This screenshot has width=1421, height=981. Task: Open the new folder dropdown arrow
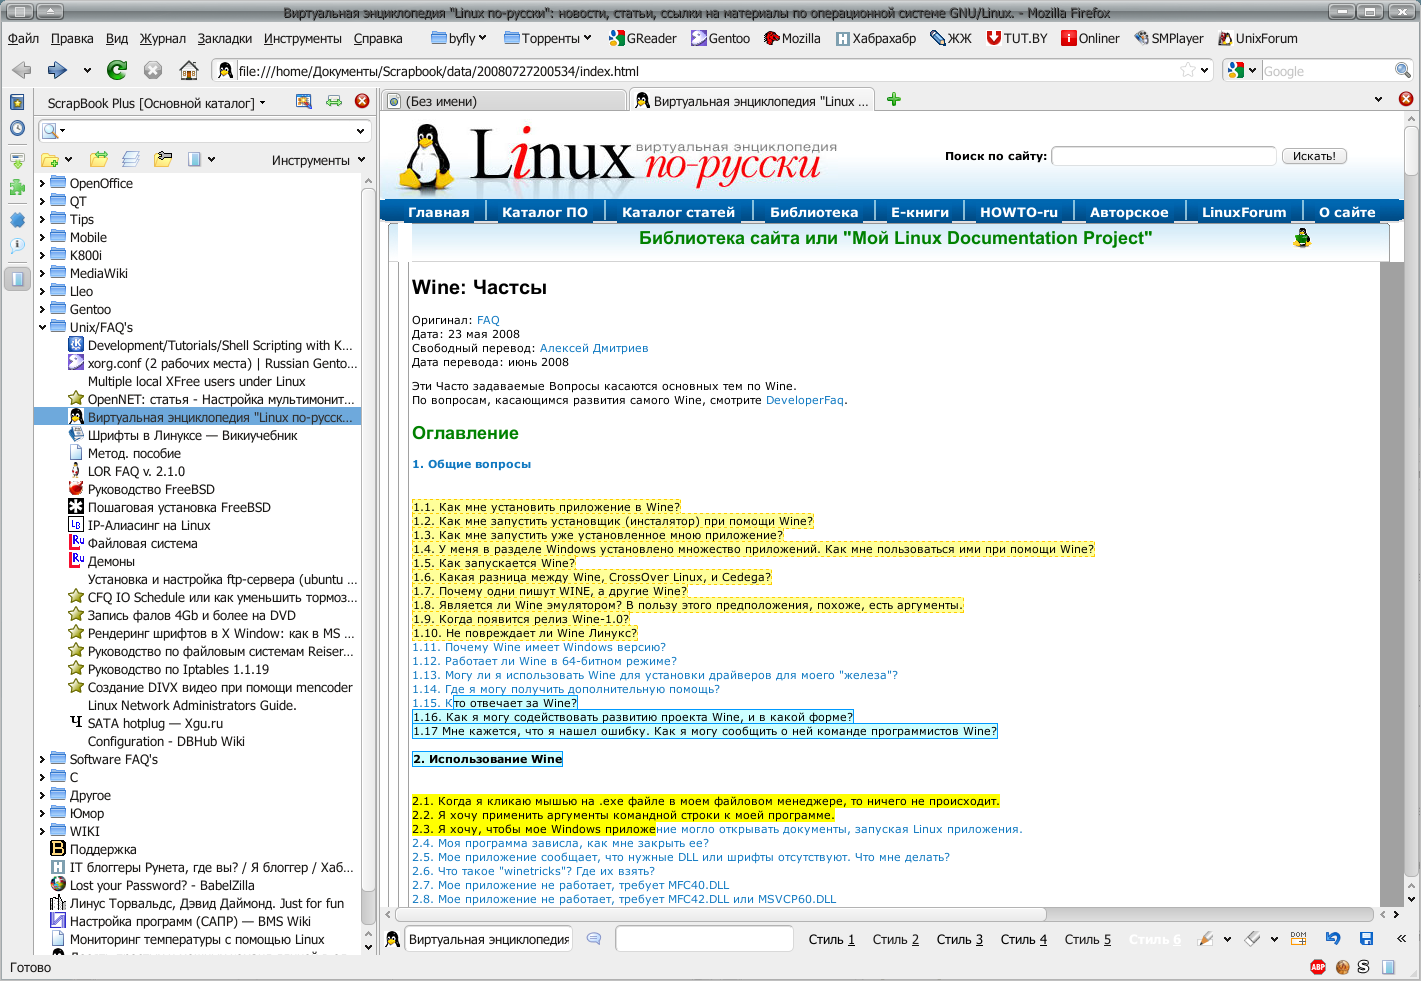coord(68,160)
